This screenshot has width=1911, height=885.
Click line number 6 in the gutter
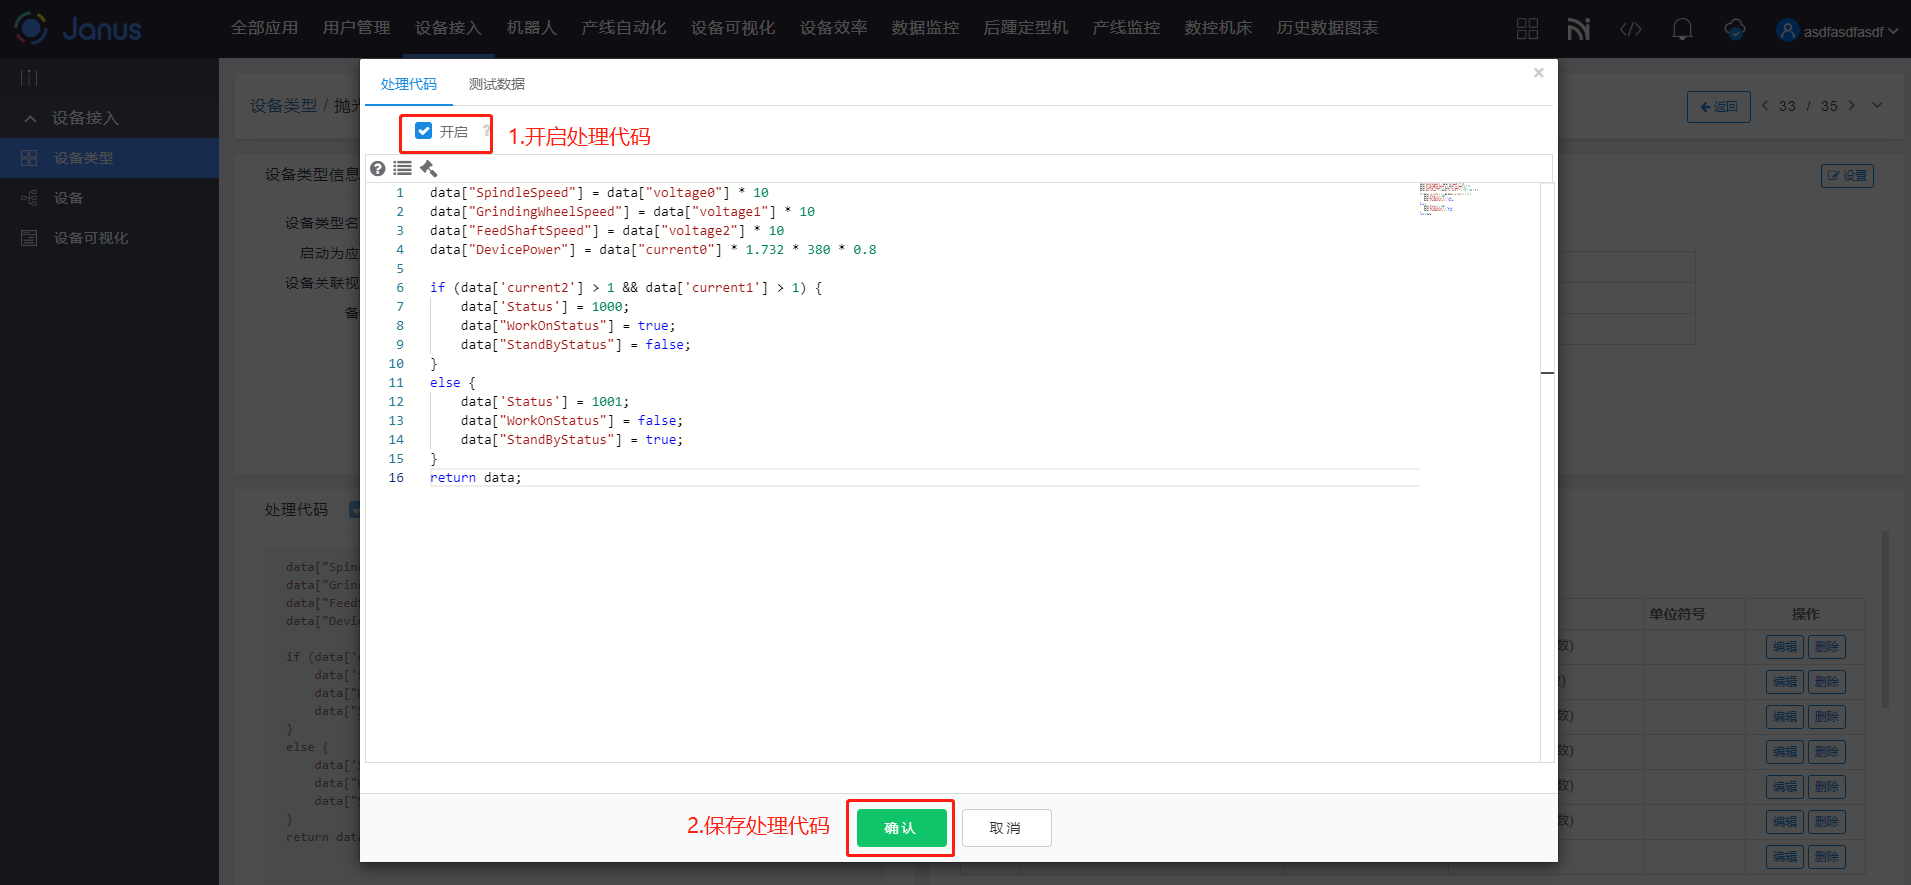click(400, 288)
